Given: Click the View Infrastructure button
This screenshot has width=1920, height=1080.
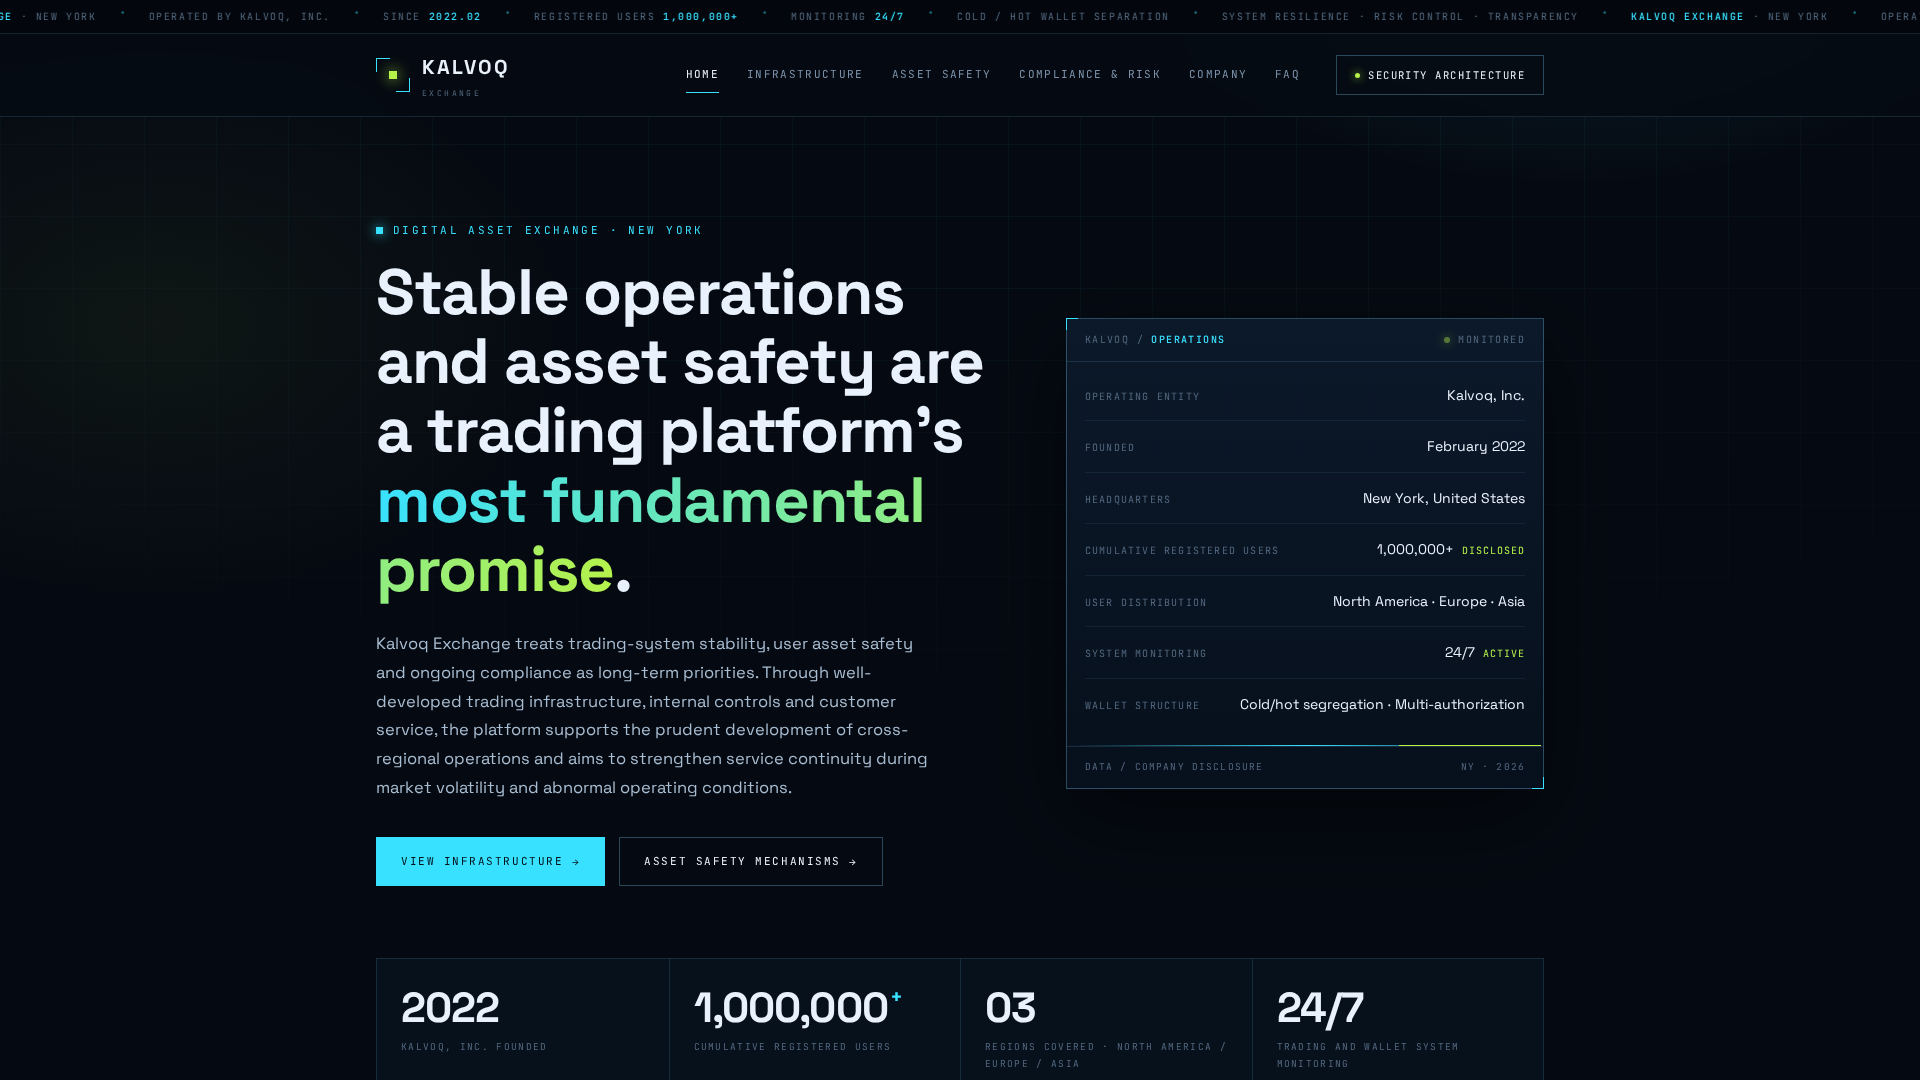Looking at the screenshot, I should (490, 861).
